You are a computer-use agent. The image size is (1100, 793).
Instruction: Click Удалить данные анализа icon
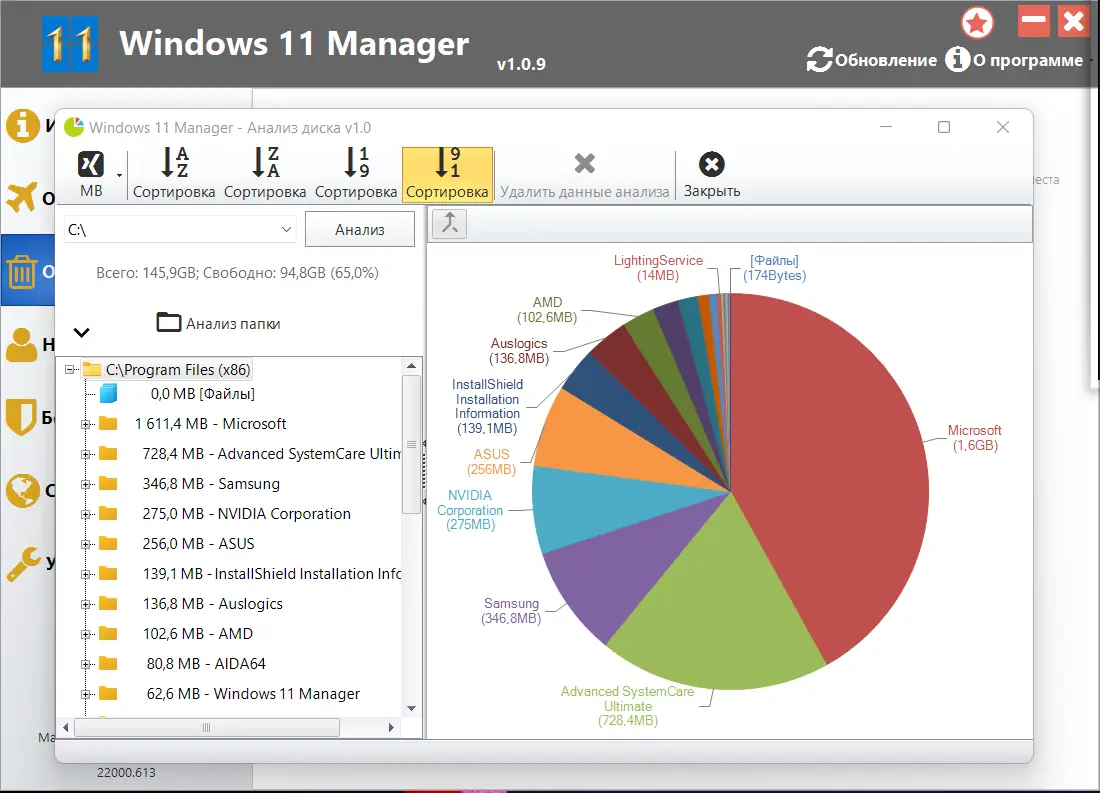pyautogui.click(x=584, y=164)
